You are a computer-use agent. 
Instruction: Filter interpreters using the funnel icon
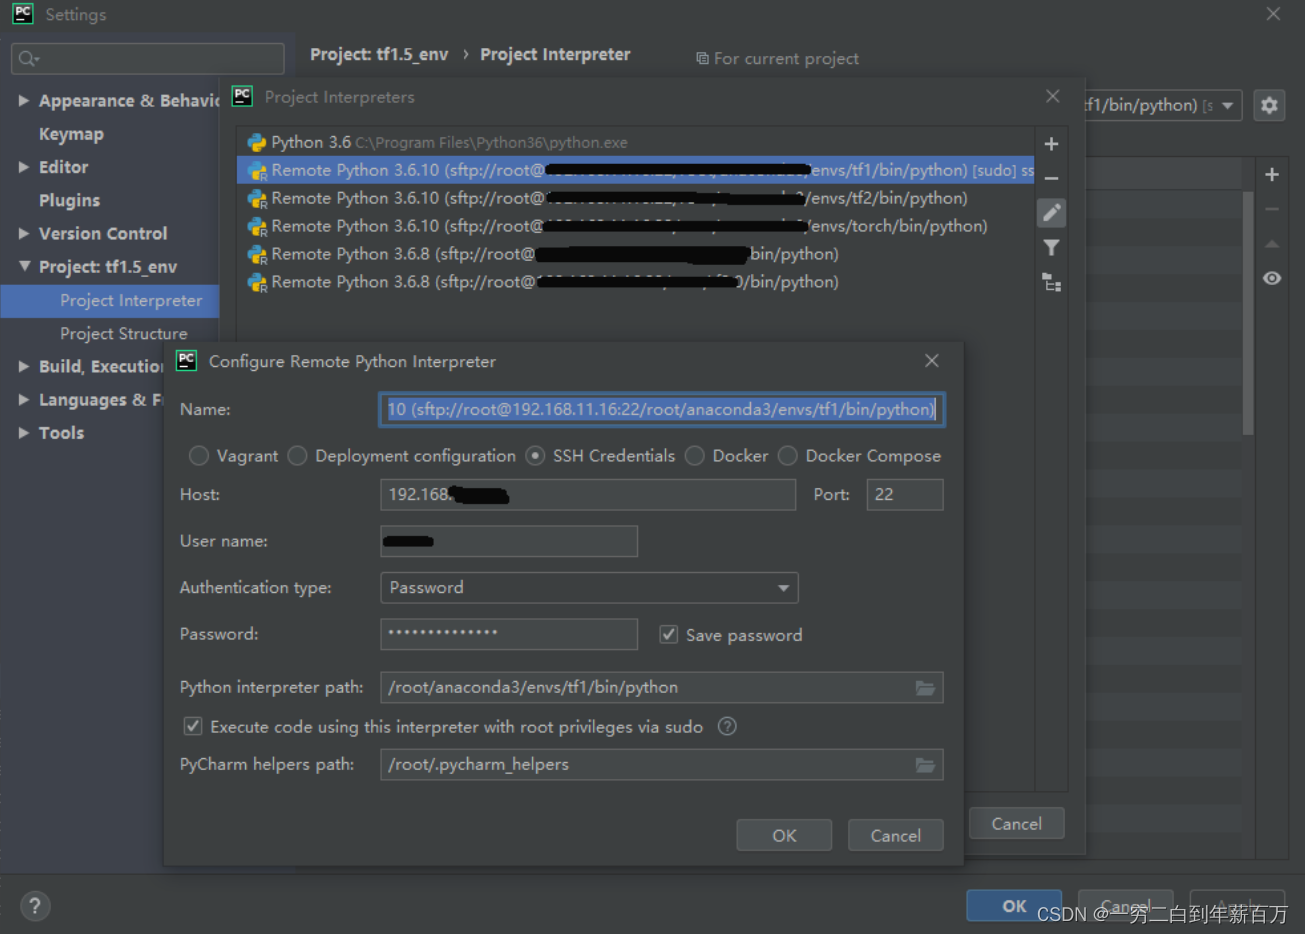tap(1051, 247)
